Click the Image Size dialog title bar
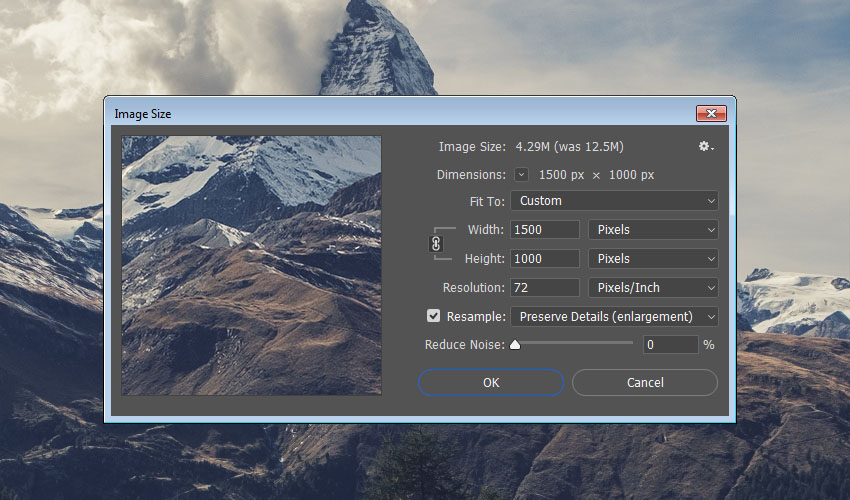Image resolution: width=850 pixels, height=500 pixels. (x=400, y=114)
